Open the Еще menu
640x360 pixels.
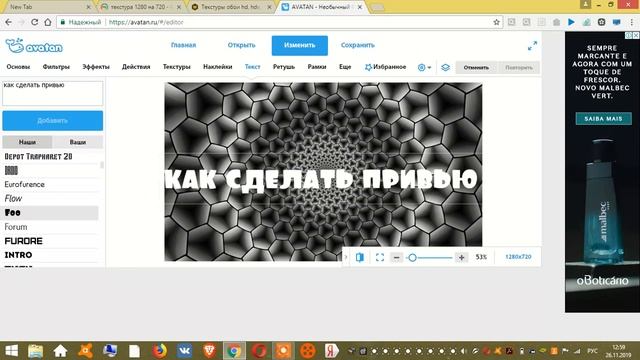click(x=345, y=67)
